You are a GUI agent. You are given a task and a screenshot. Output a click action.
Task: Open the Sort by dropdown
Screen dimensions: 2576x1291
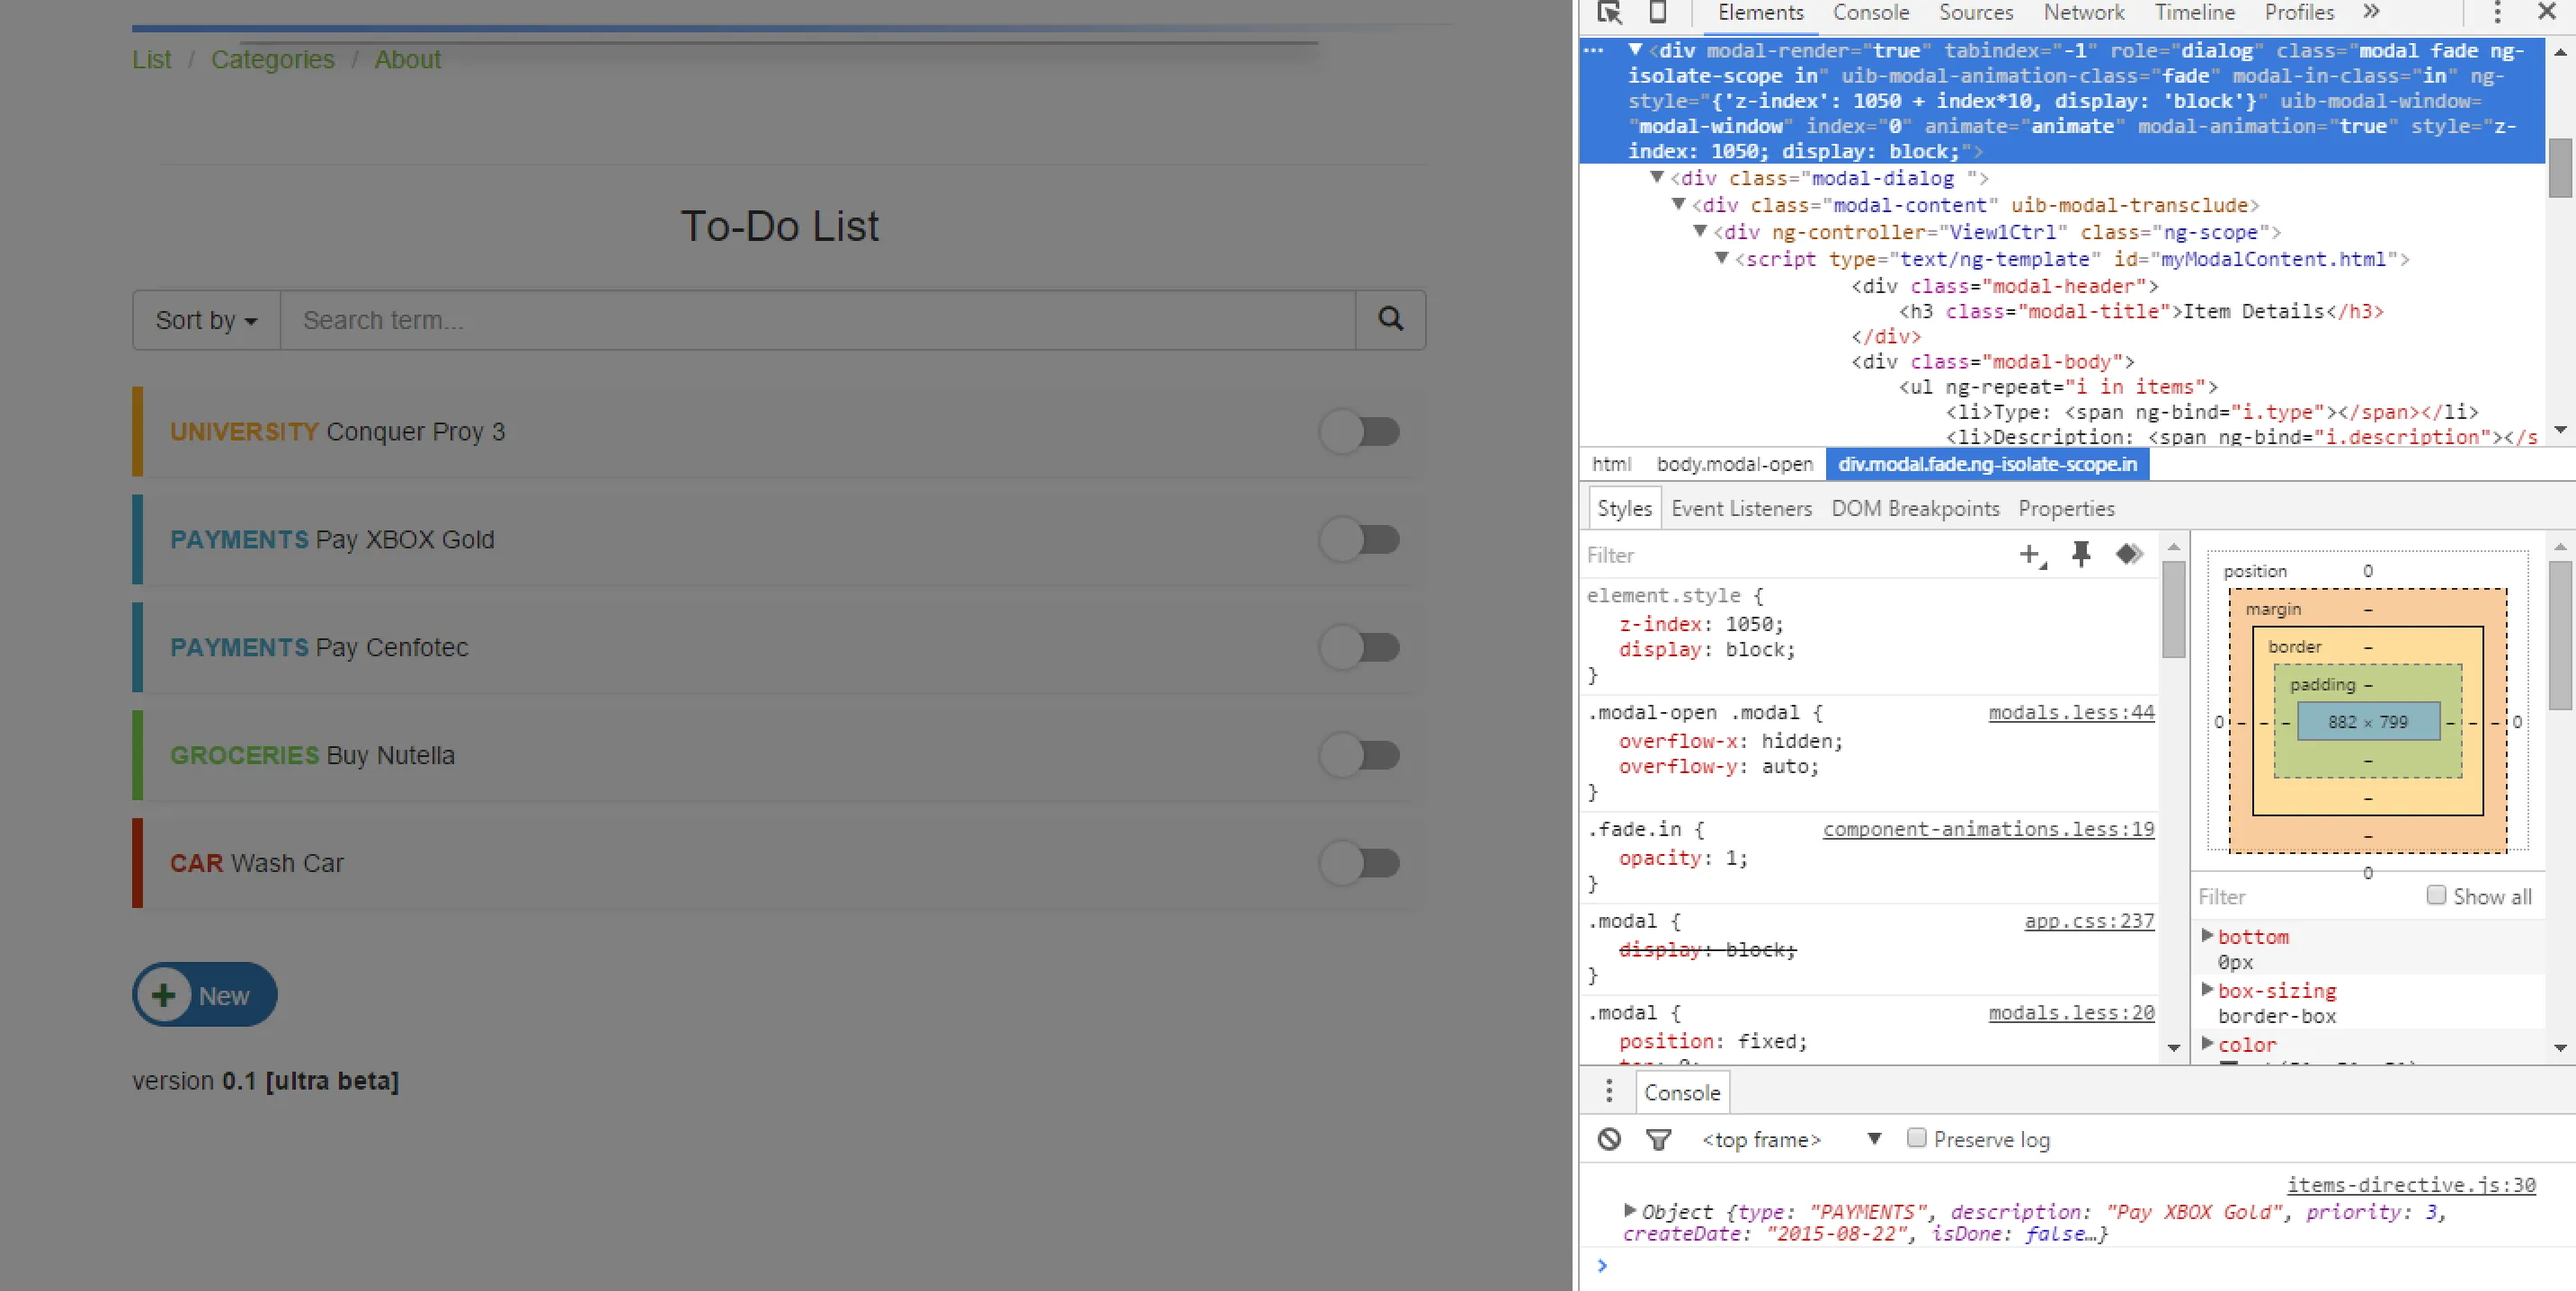coord(206,320)
